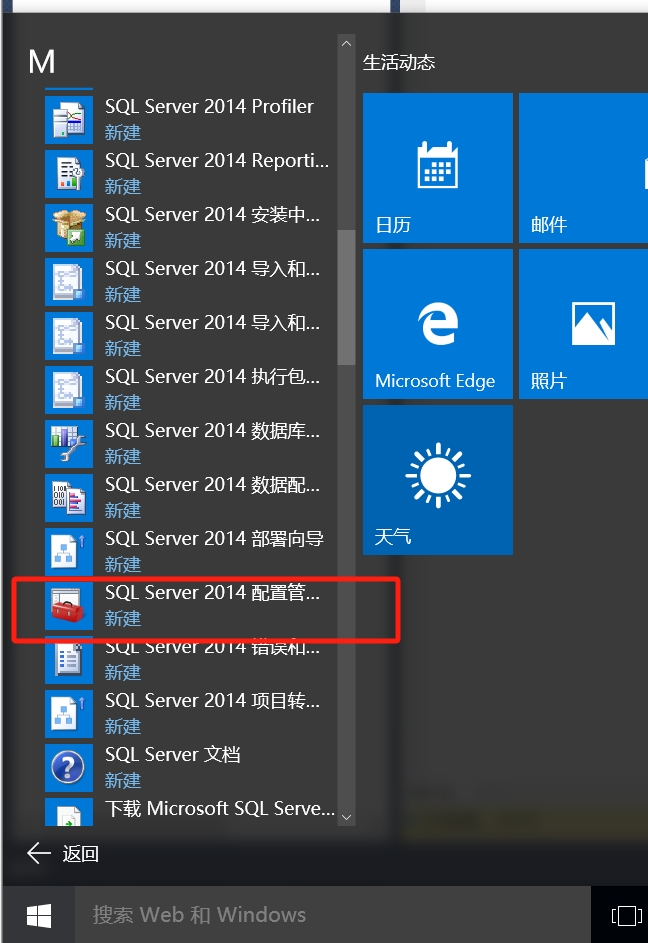Launch SQL Server 2014 部署向导 icon
This screenshot has height=943, width=648.
[69, 551]
